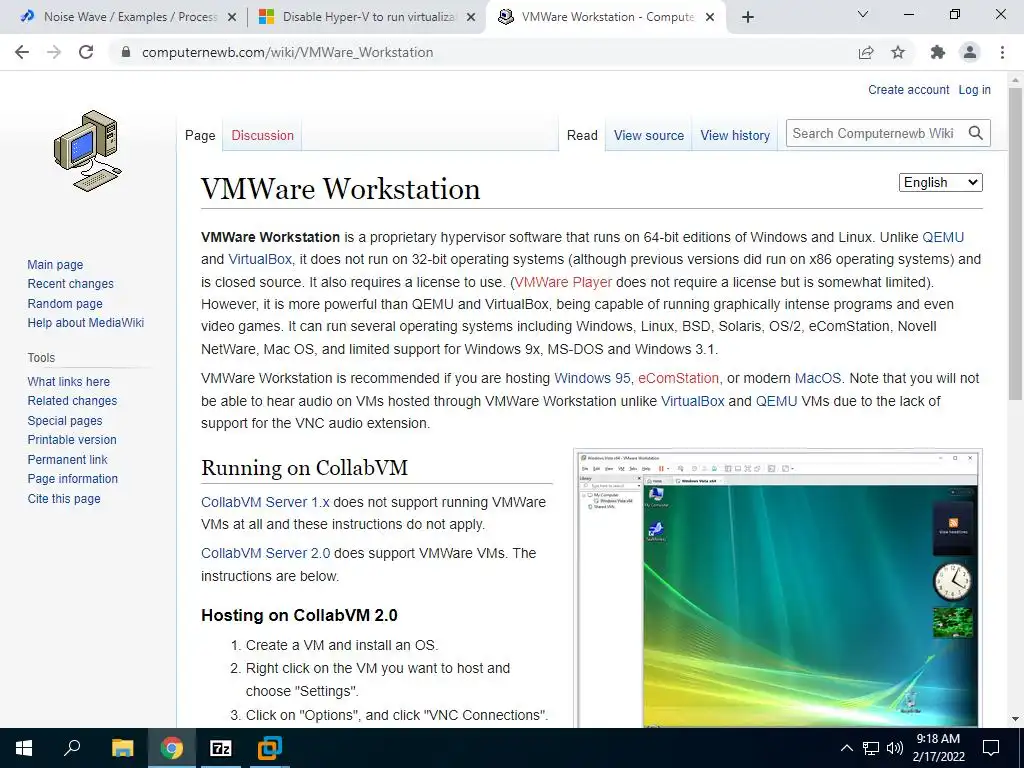
Task: Open the Windows 95 link
Action: tap(592, 378)
